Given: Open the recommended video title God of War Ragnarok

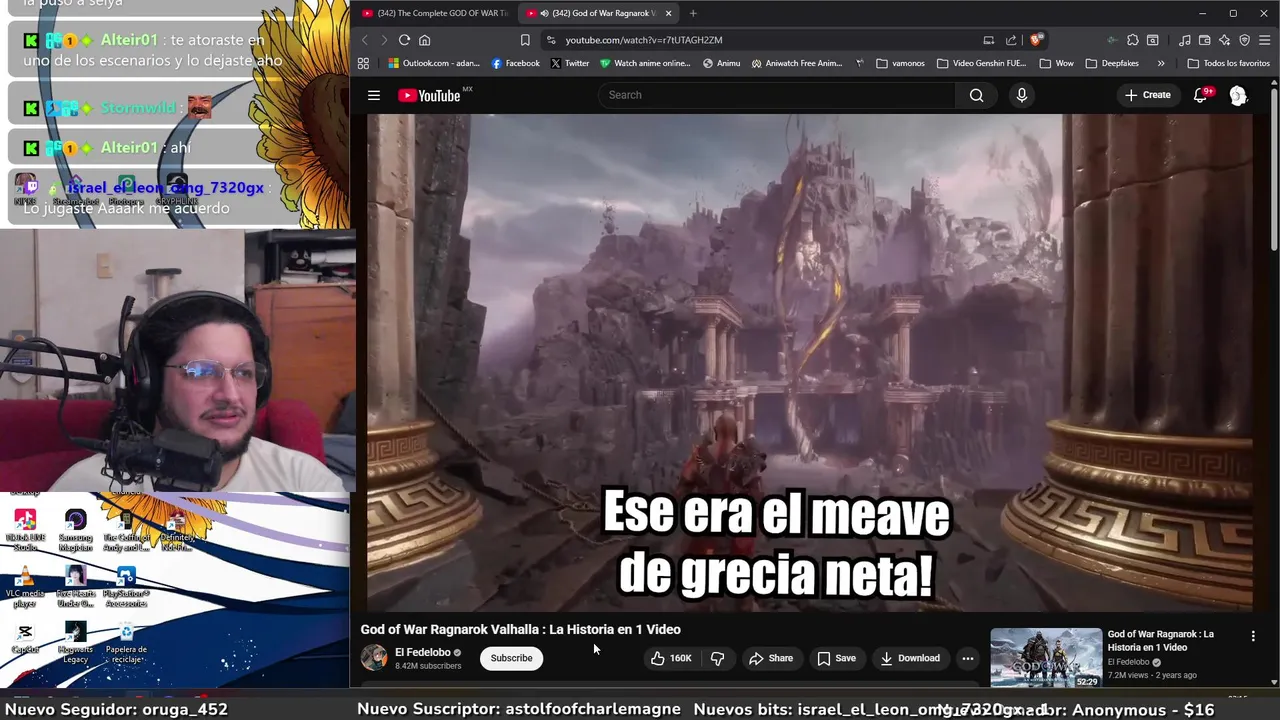Looking at the screenshot, I should point(1160,640).
